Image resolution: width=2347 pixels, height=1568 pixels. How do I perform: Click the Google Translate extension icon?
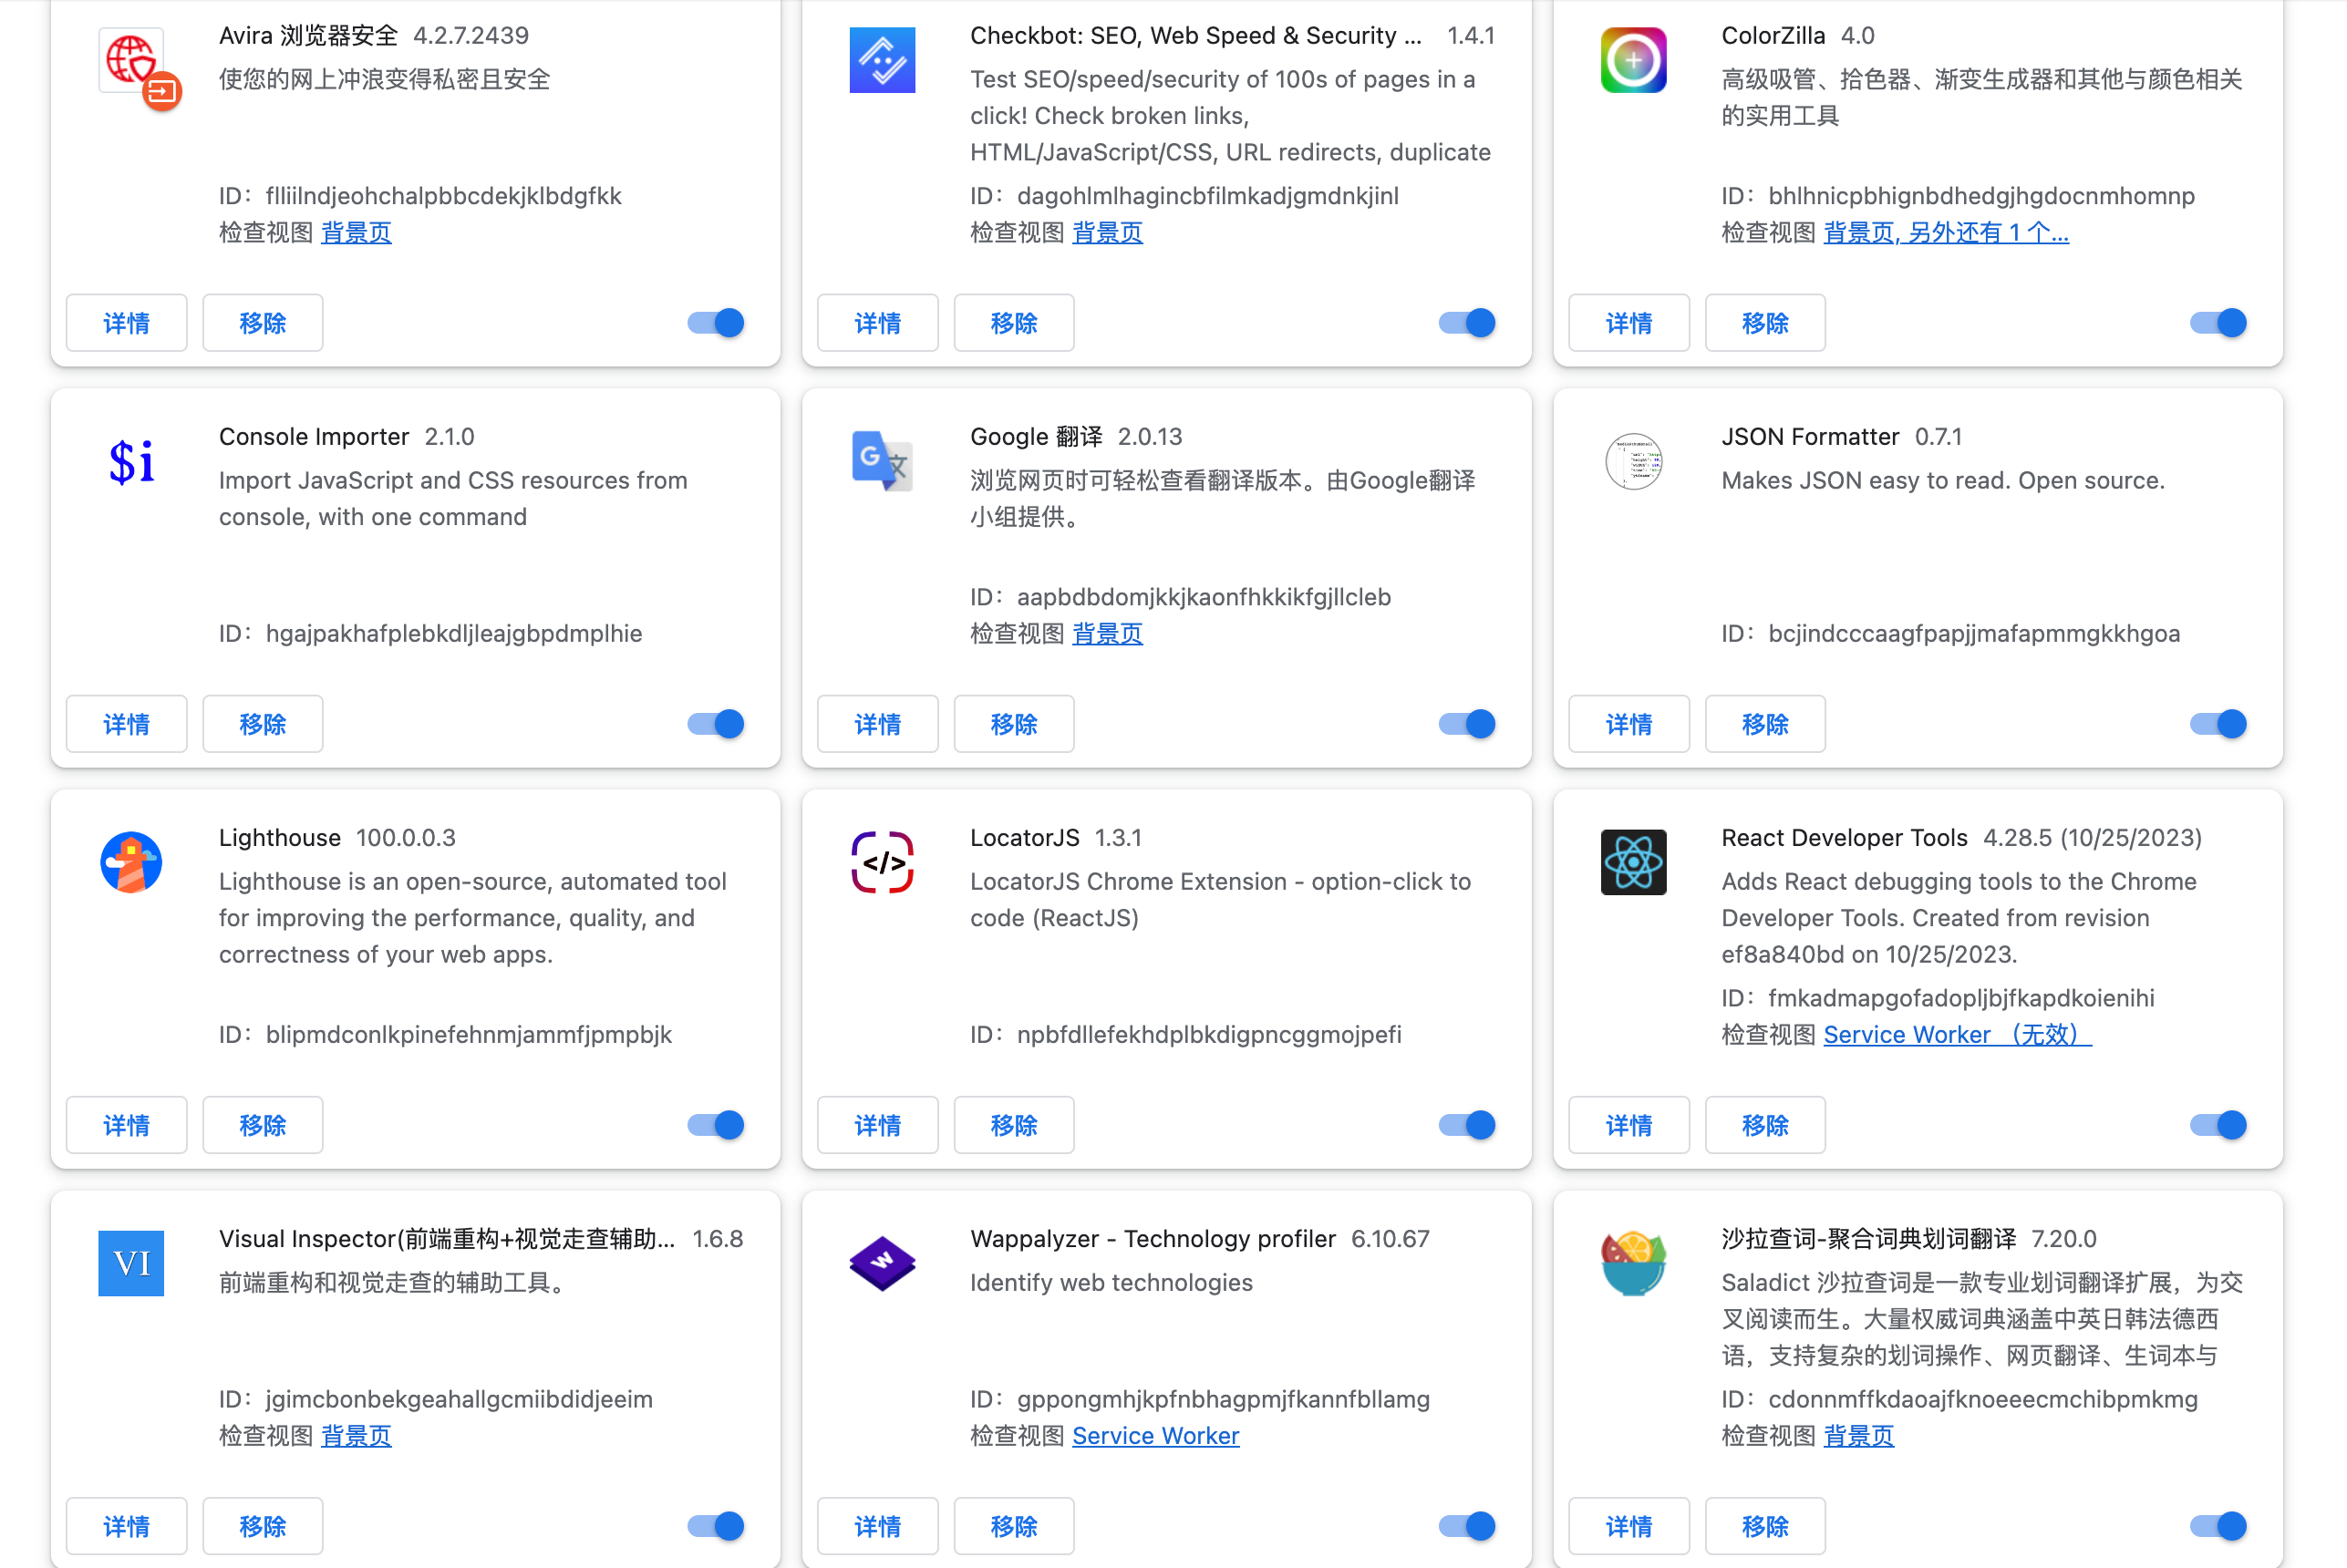point(882,461)
